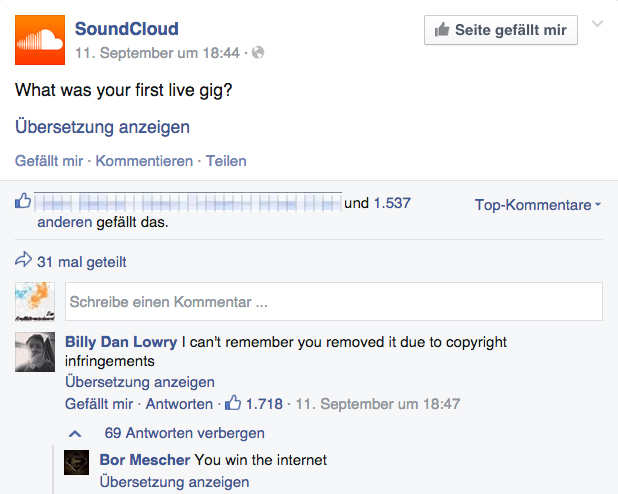The height and width of the screenshot is (494, 618).
Task: Show translation of the SoundCloud post
Action: pyautogui.click(x=102, y=127)
